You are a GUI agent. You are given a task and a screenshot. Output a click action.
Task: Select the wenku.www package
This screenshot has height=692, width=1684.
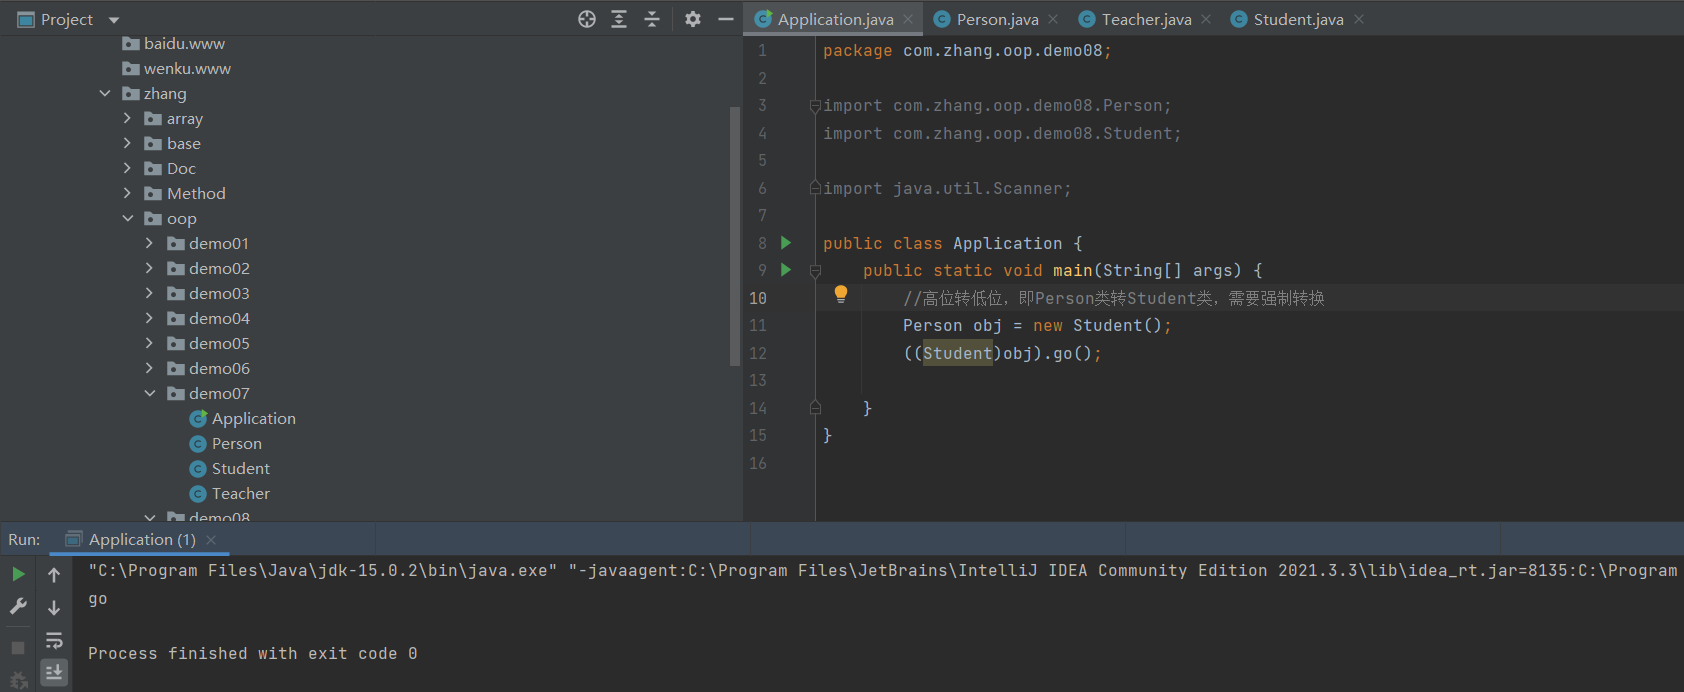[176, 68]
